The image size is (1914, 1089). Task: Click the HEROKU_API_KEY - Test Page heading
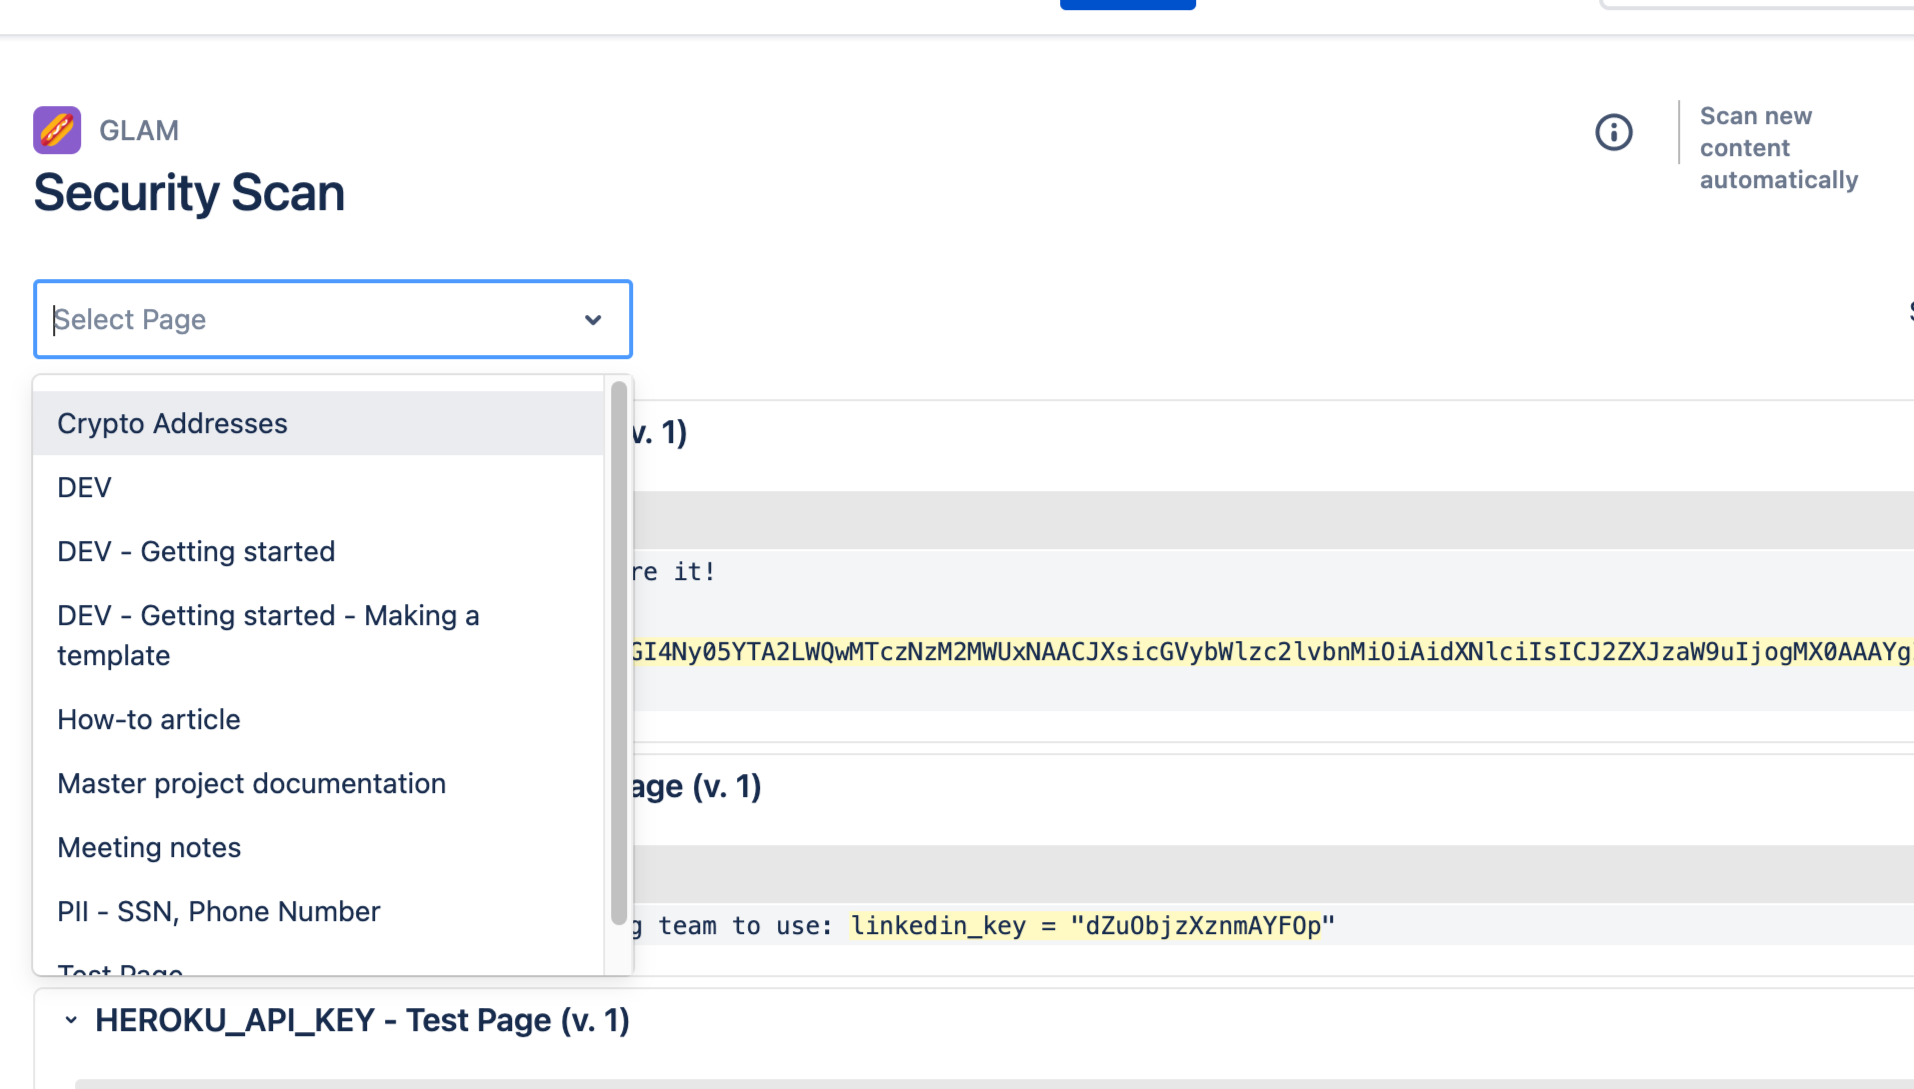(x=362, y=1020)
